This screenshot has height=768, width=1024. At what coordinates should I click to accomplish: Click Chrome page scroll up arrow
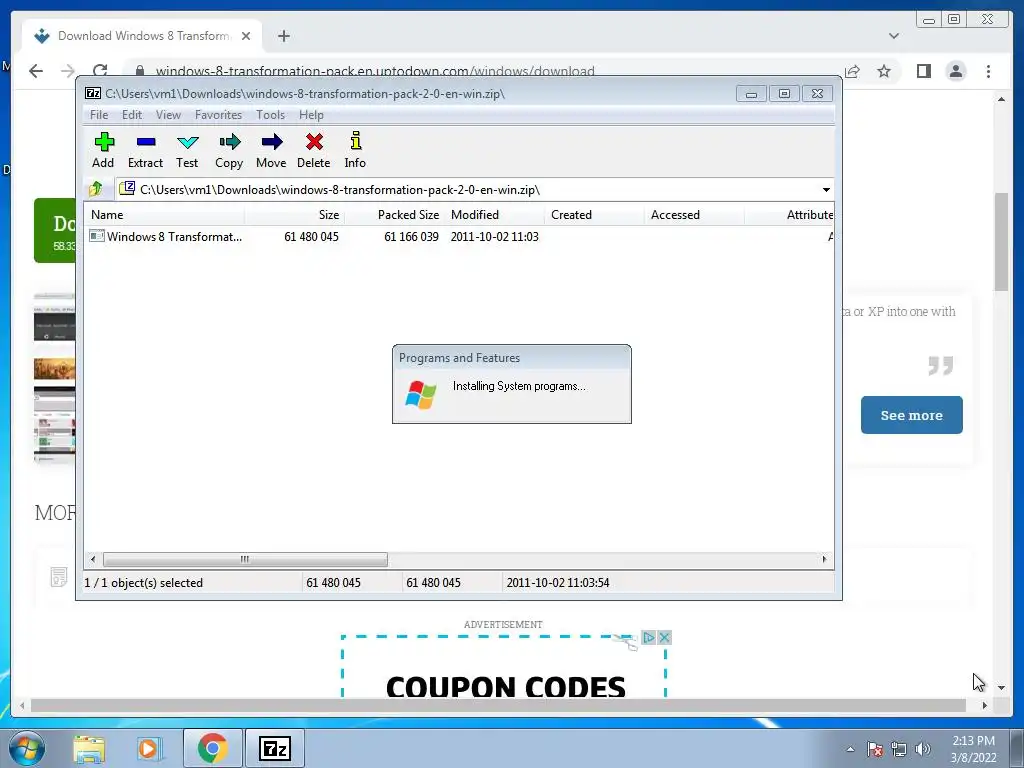1001,99
